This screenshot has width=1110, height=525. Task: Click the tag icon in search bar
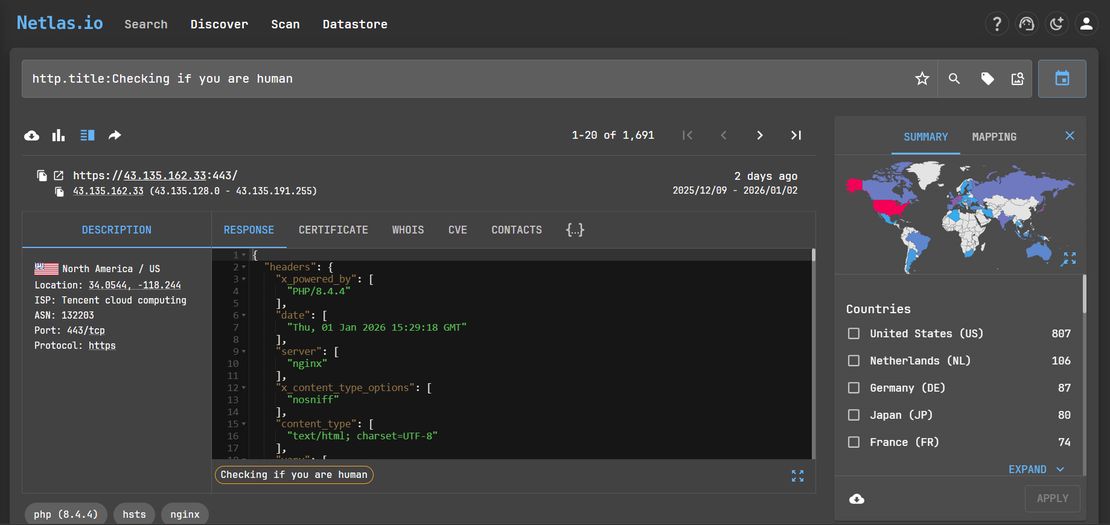(987, 79)
